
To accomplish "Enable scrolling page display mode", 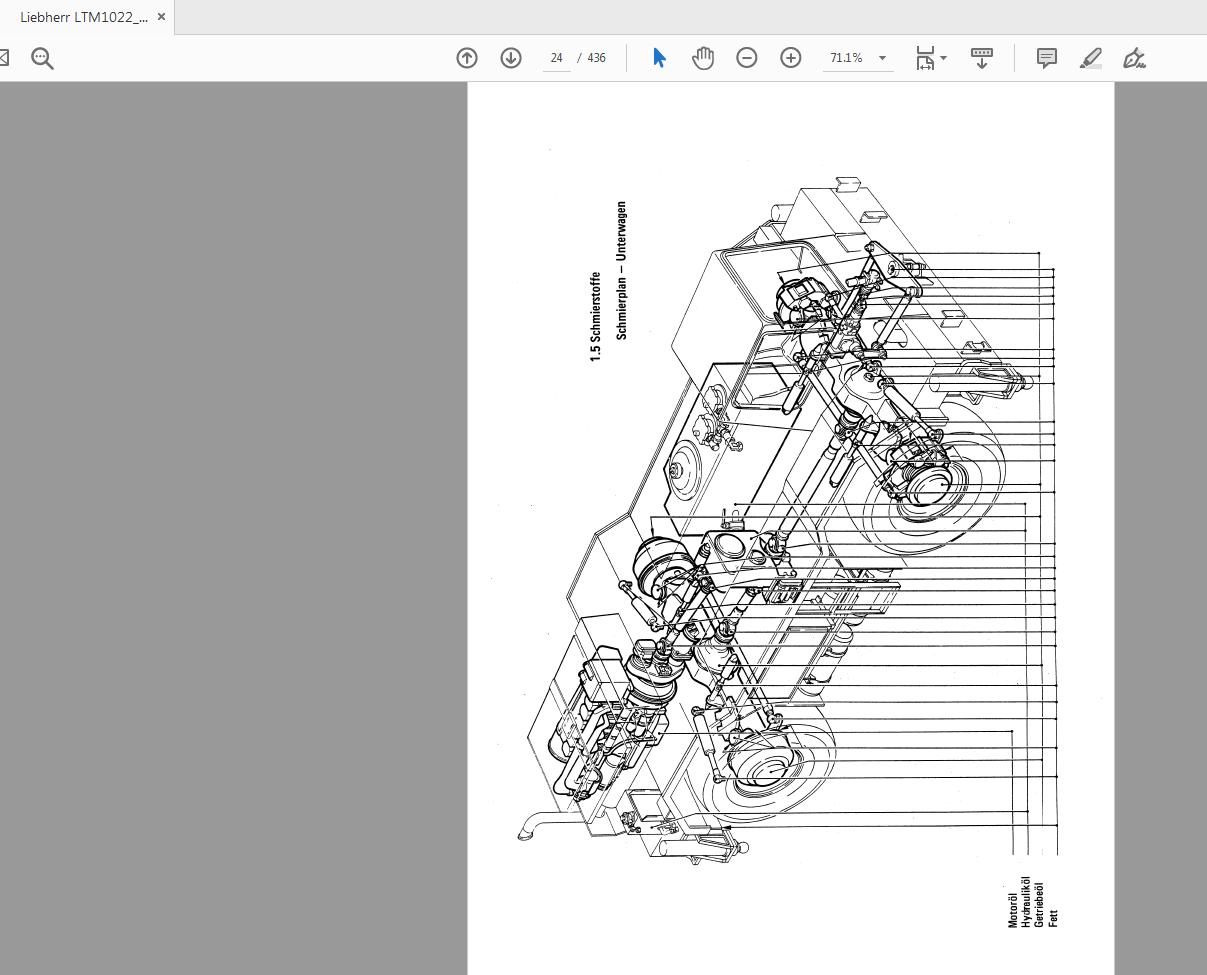I will pos(981,58).
